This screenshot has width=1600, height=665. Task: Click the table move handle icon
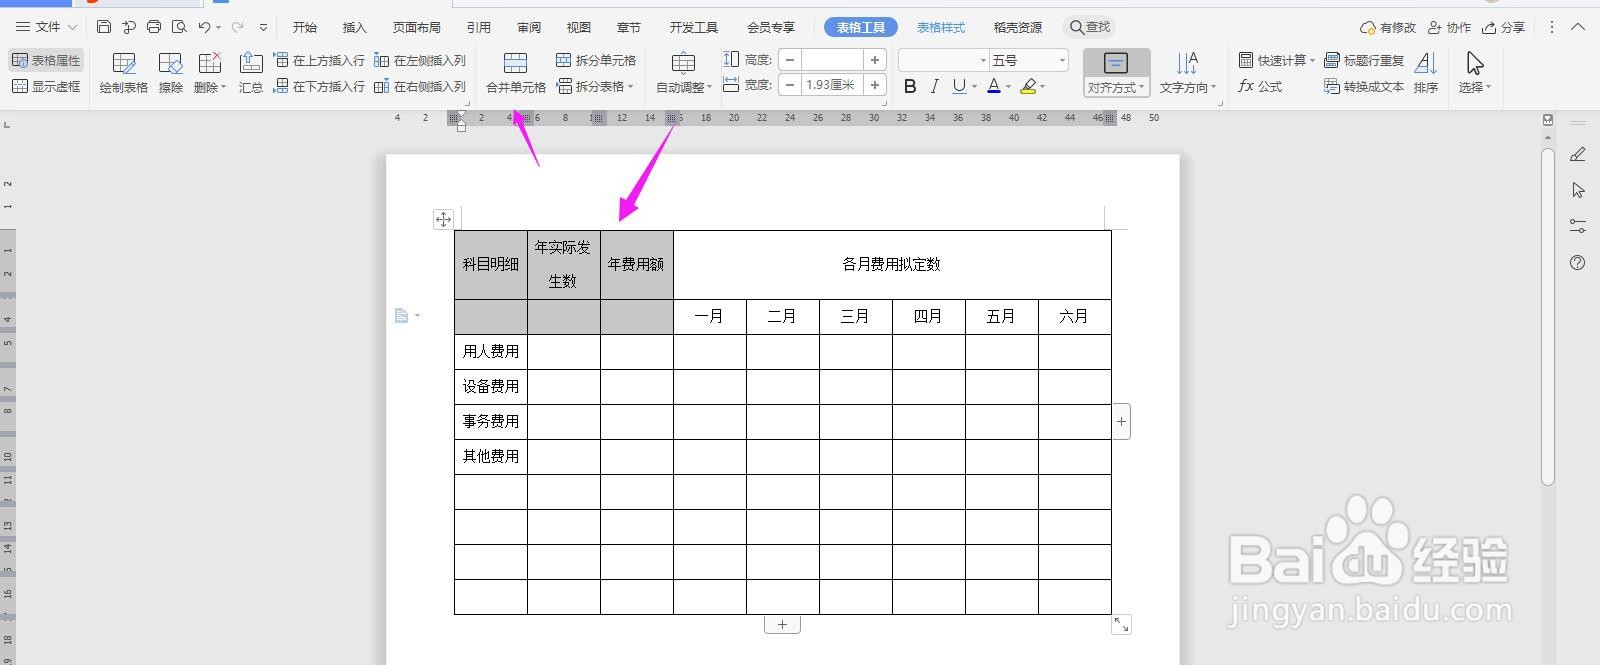point(443,219)
